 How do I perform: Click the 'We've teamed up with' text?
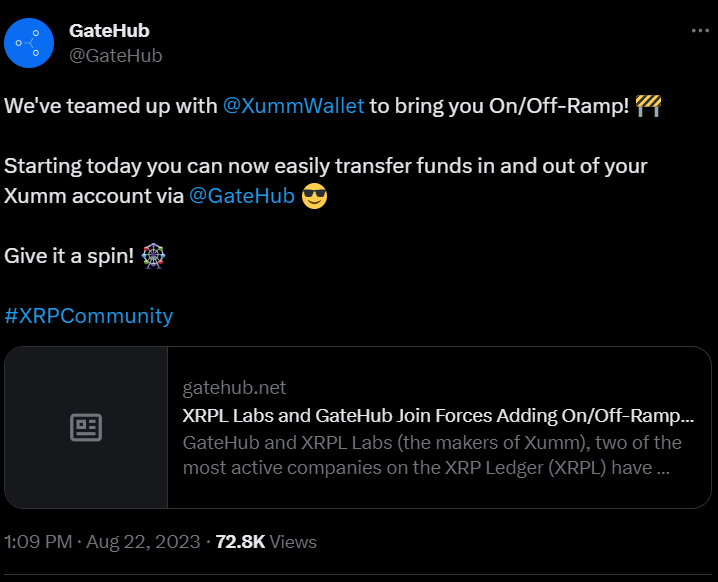coord(110,106)
